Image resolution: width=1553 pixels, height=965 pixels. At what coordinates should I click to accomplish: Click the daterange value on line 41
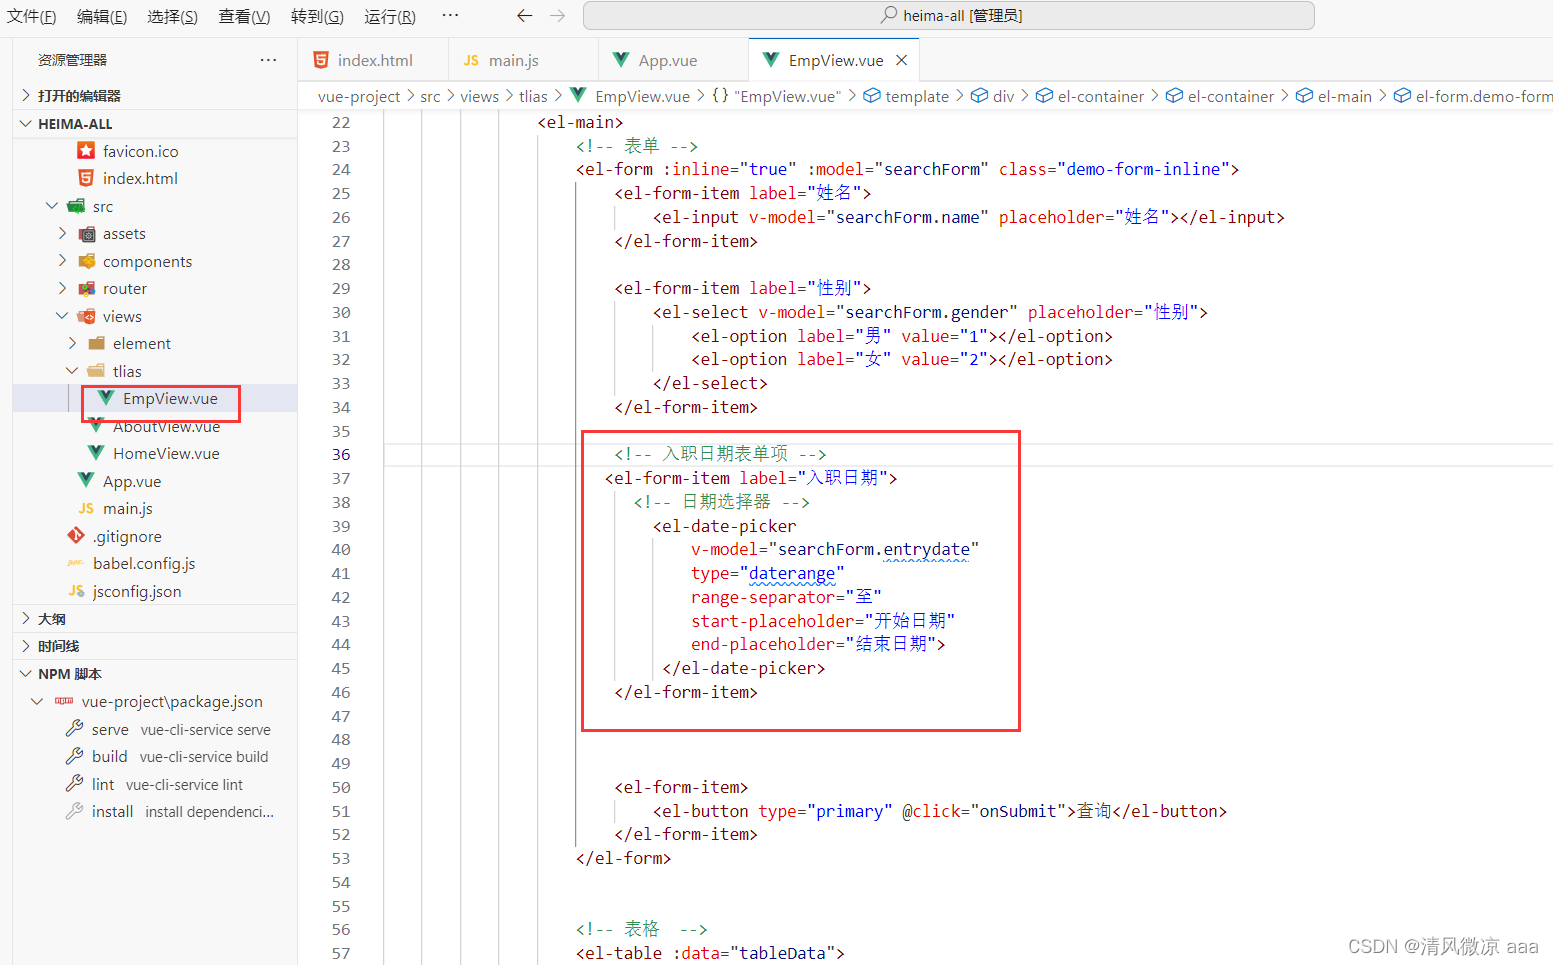[792, 573]
